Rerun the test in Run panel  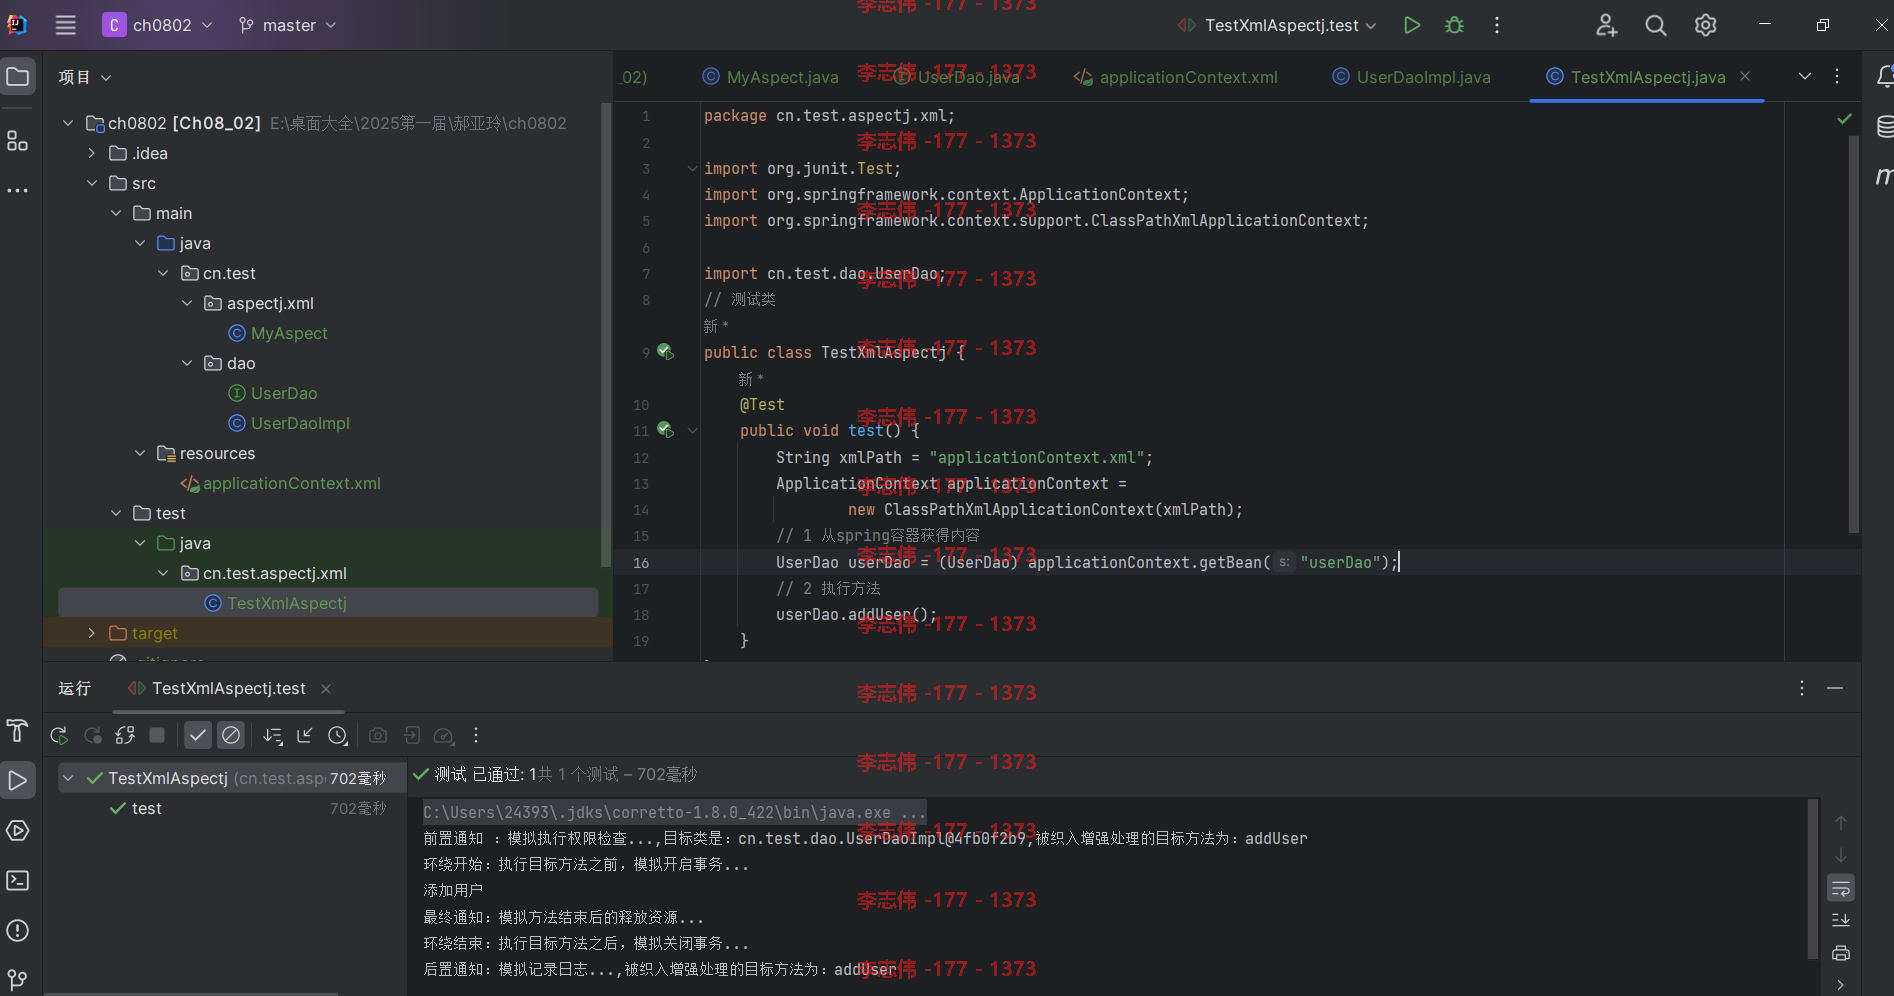pos(59,736)
